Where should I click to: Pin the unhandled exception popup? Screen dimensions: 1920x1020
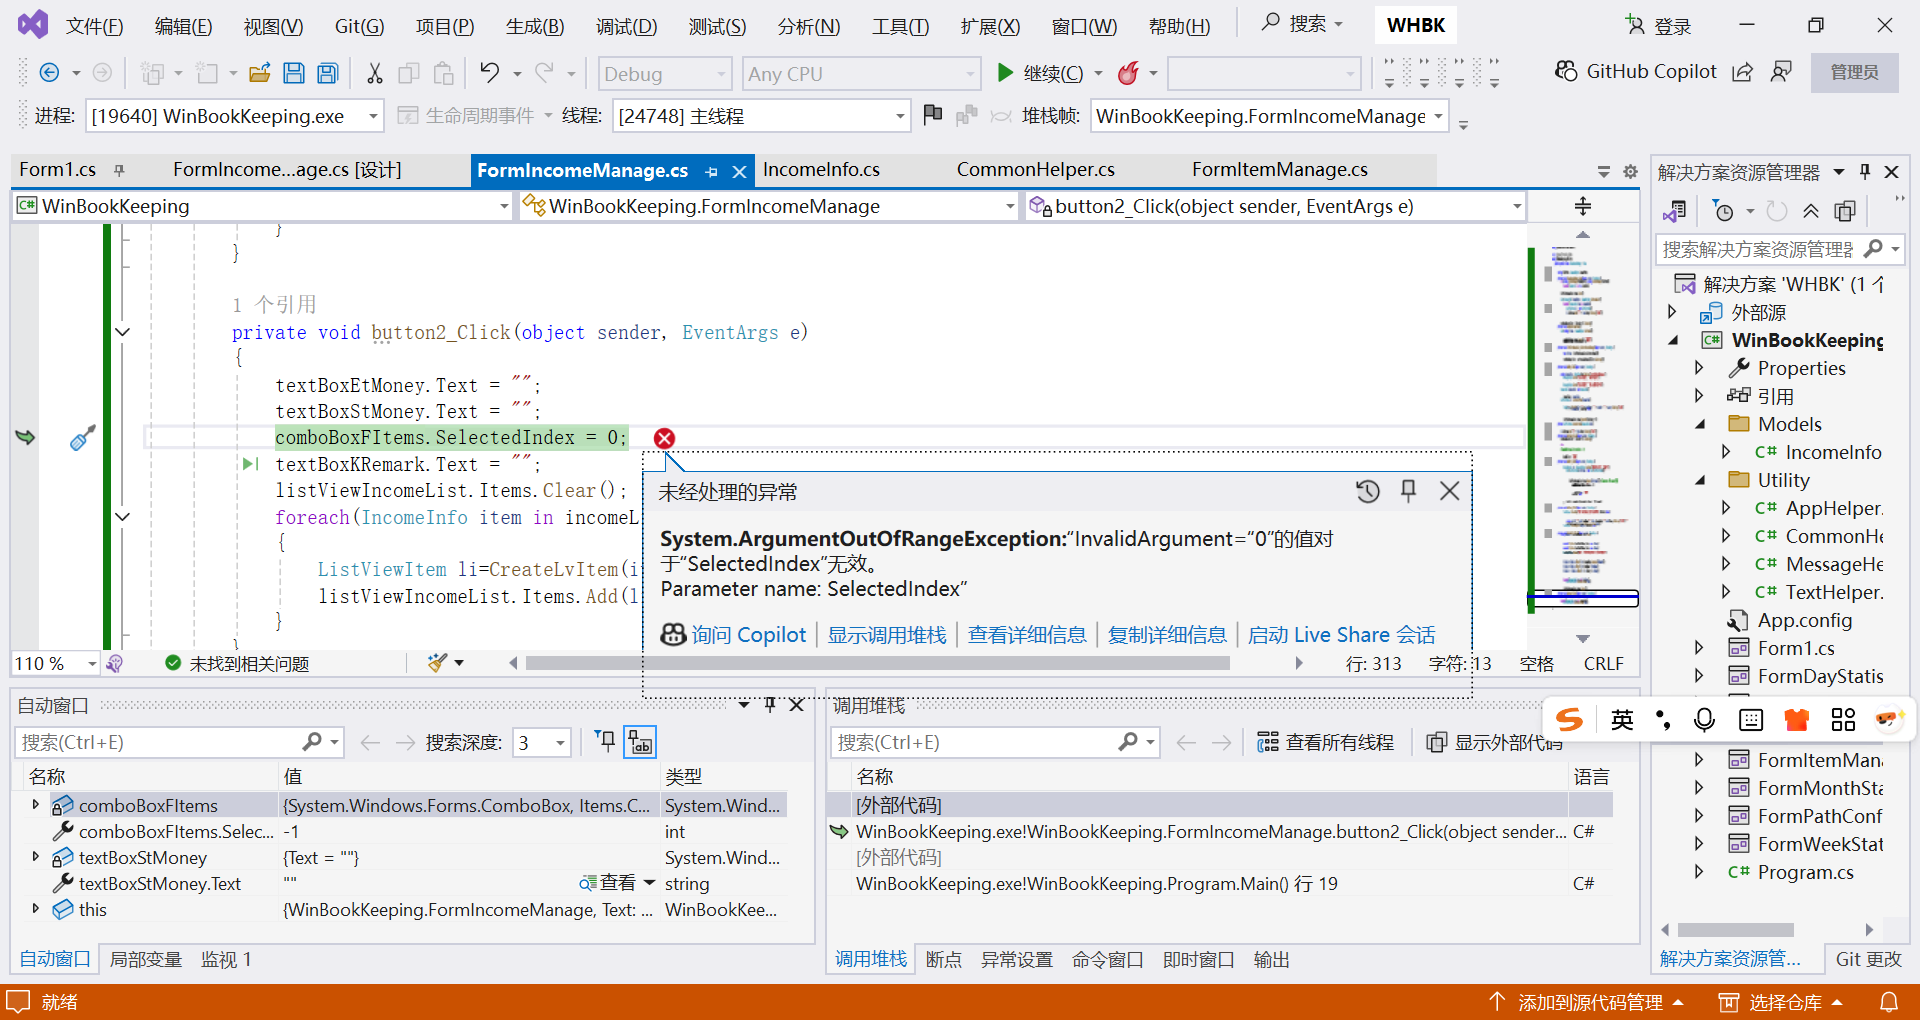(1408, 491)
